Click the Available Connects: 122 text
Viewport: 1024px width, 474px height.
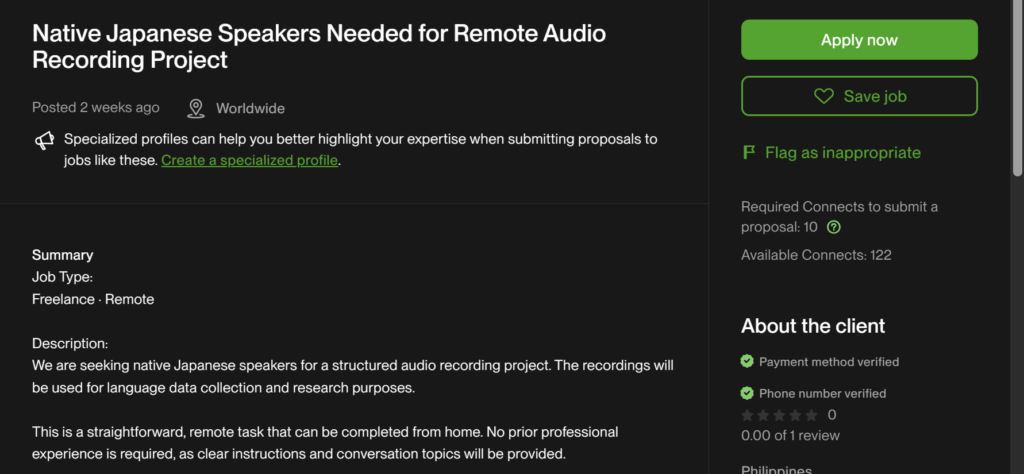point(816,255)
